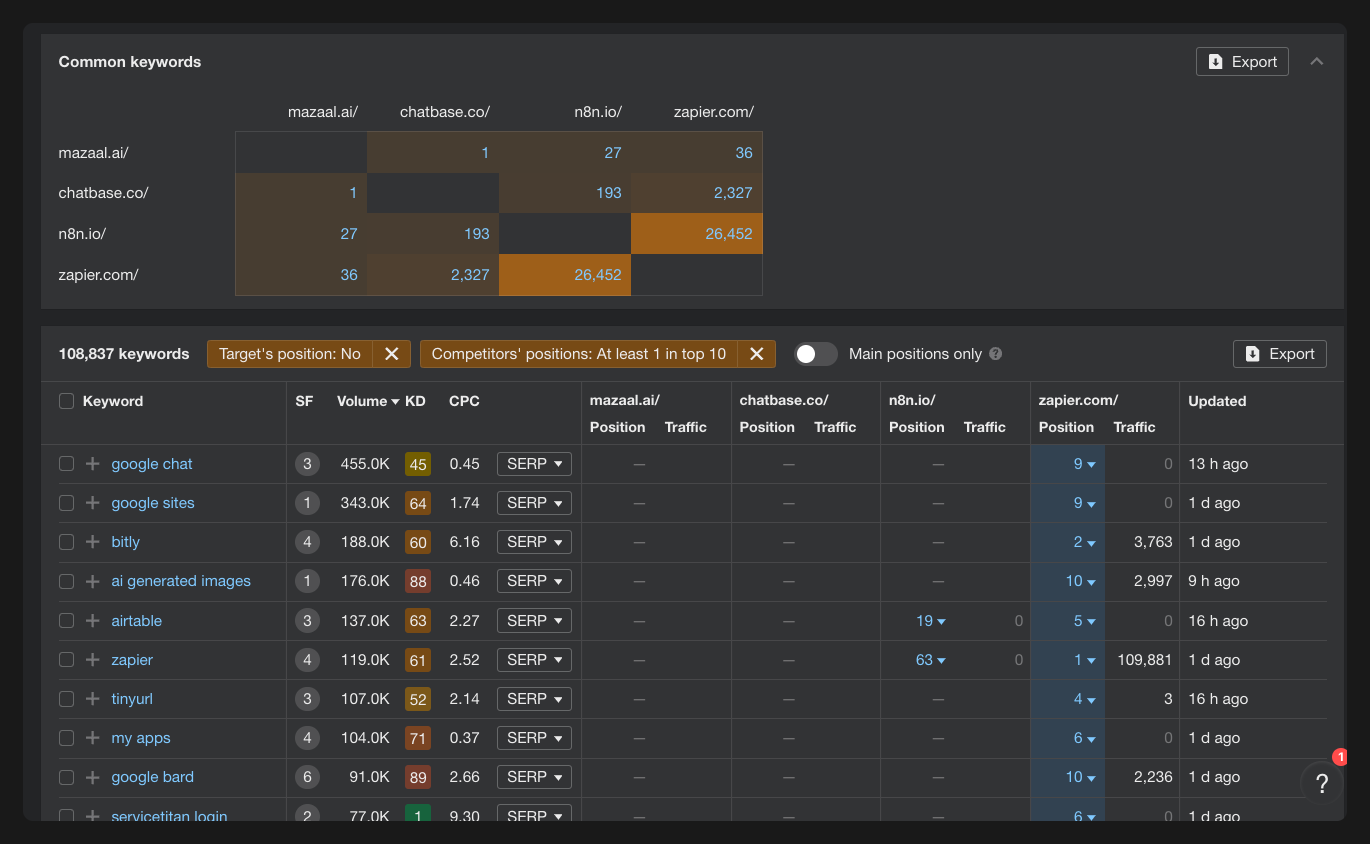This screenshot has height=844, width=1370.
Task: Open 193 common keywords in n8n.io row
Action: (x=477, y=233)
